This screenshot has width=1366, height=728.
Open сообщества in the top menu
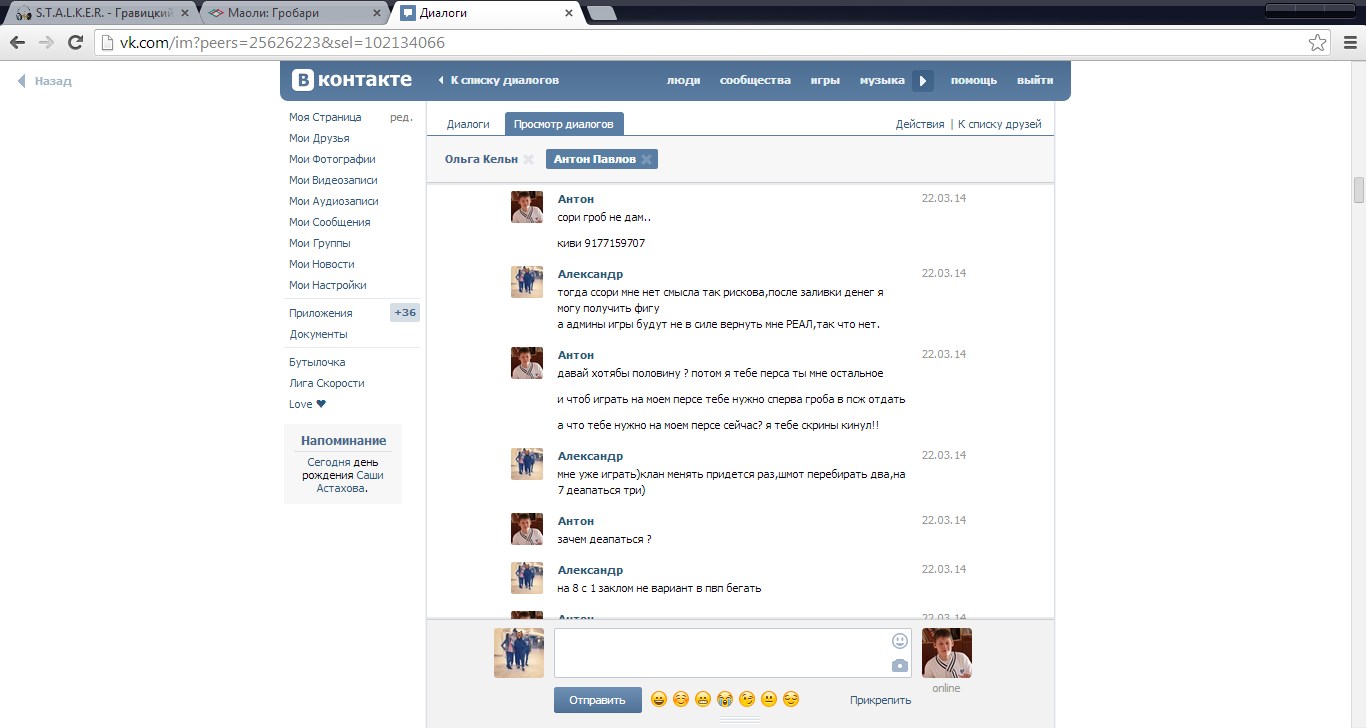[x=755, y=80]
